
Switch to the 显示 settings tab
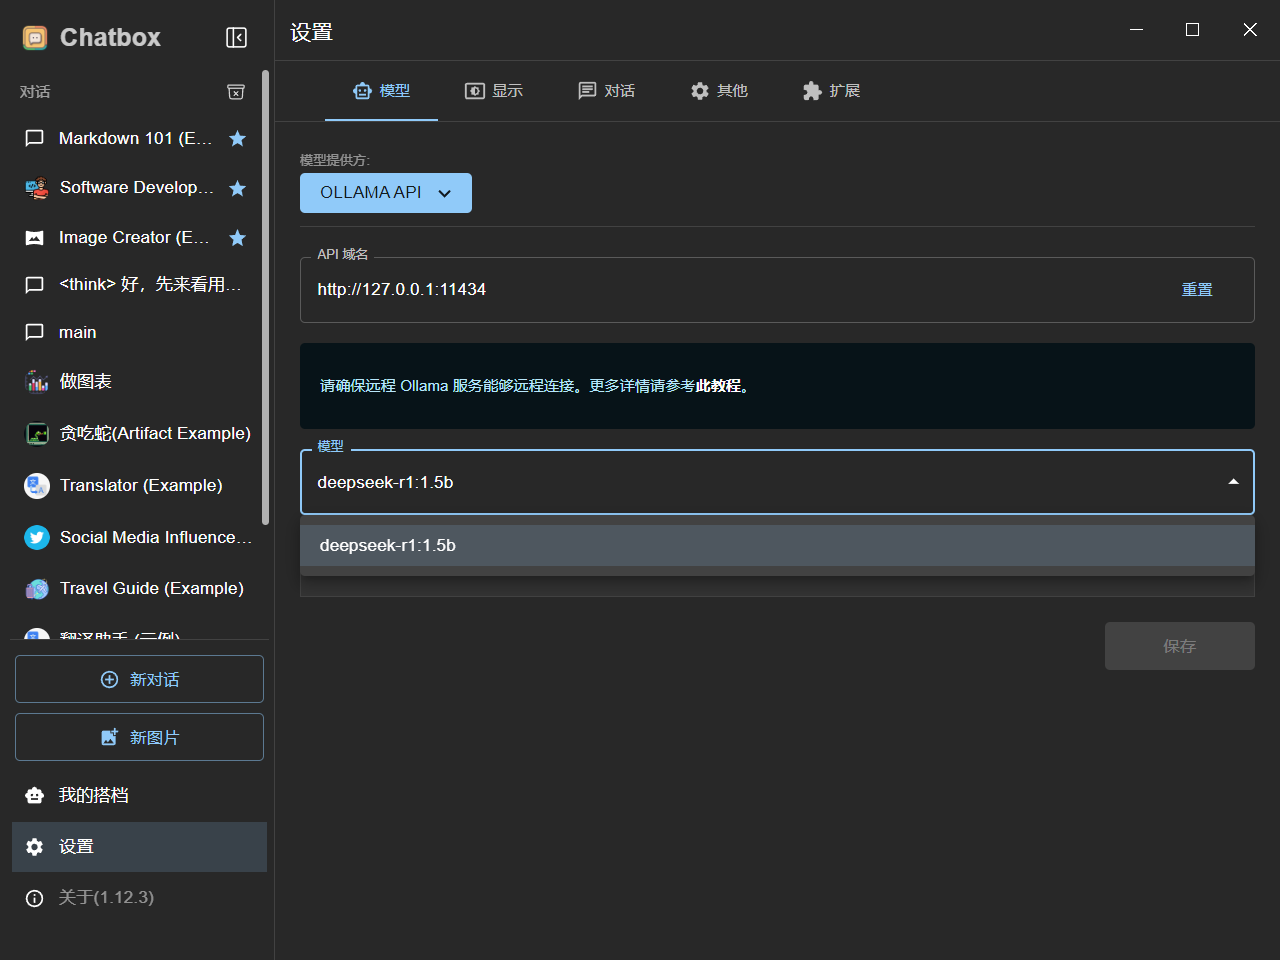tap(494, 91)
